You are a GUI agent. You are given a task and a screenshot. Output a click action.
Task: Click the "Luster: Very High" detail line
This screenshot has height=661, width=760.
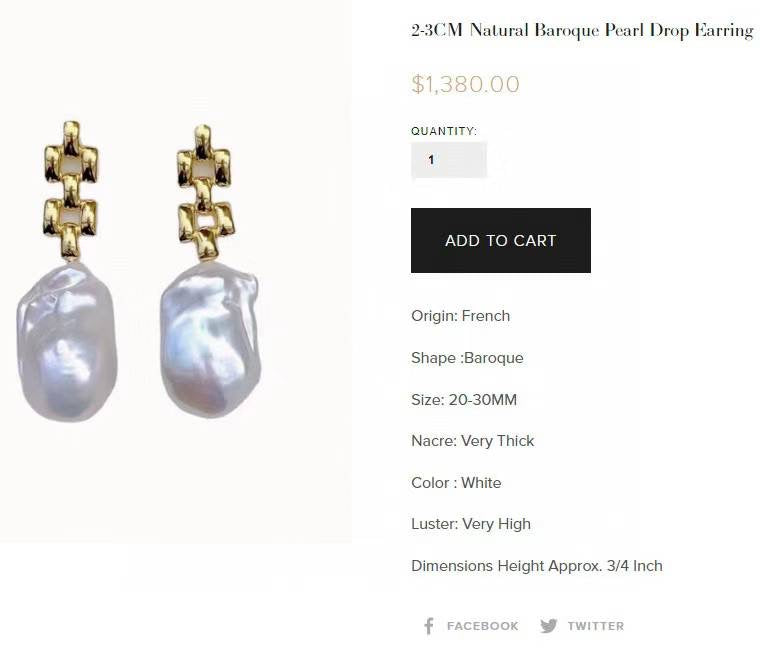470,524
